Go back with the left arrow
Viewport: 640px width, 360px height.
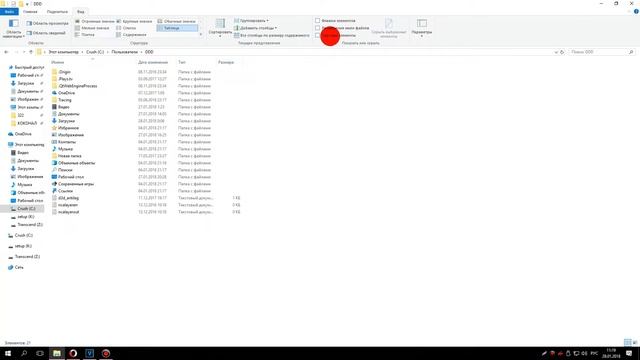point(6,52)
